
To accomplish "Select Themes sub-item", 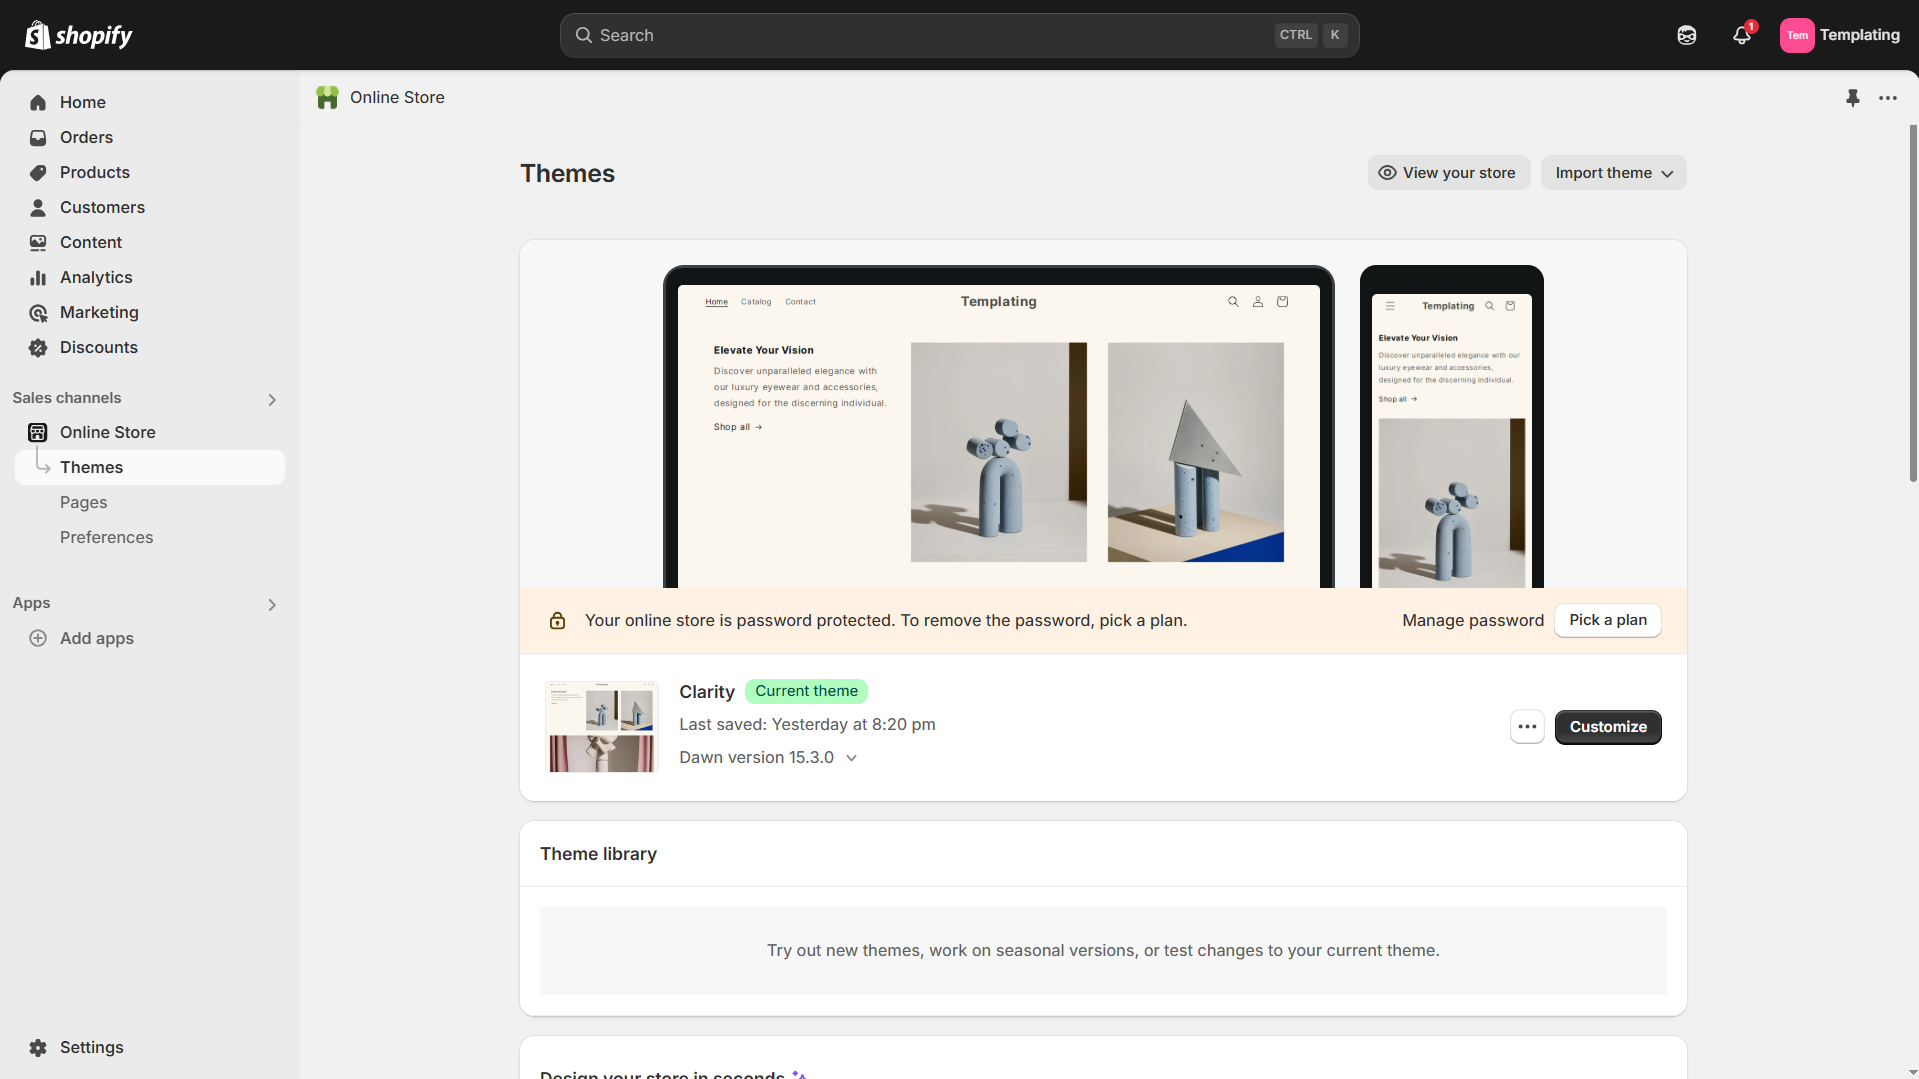I will coord(150,467).
